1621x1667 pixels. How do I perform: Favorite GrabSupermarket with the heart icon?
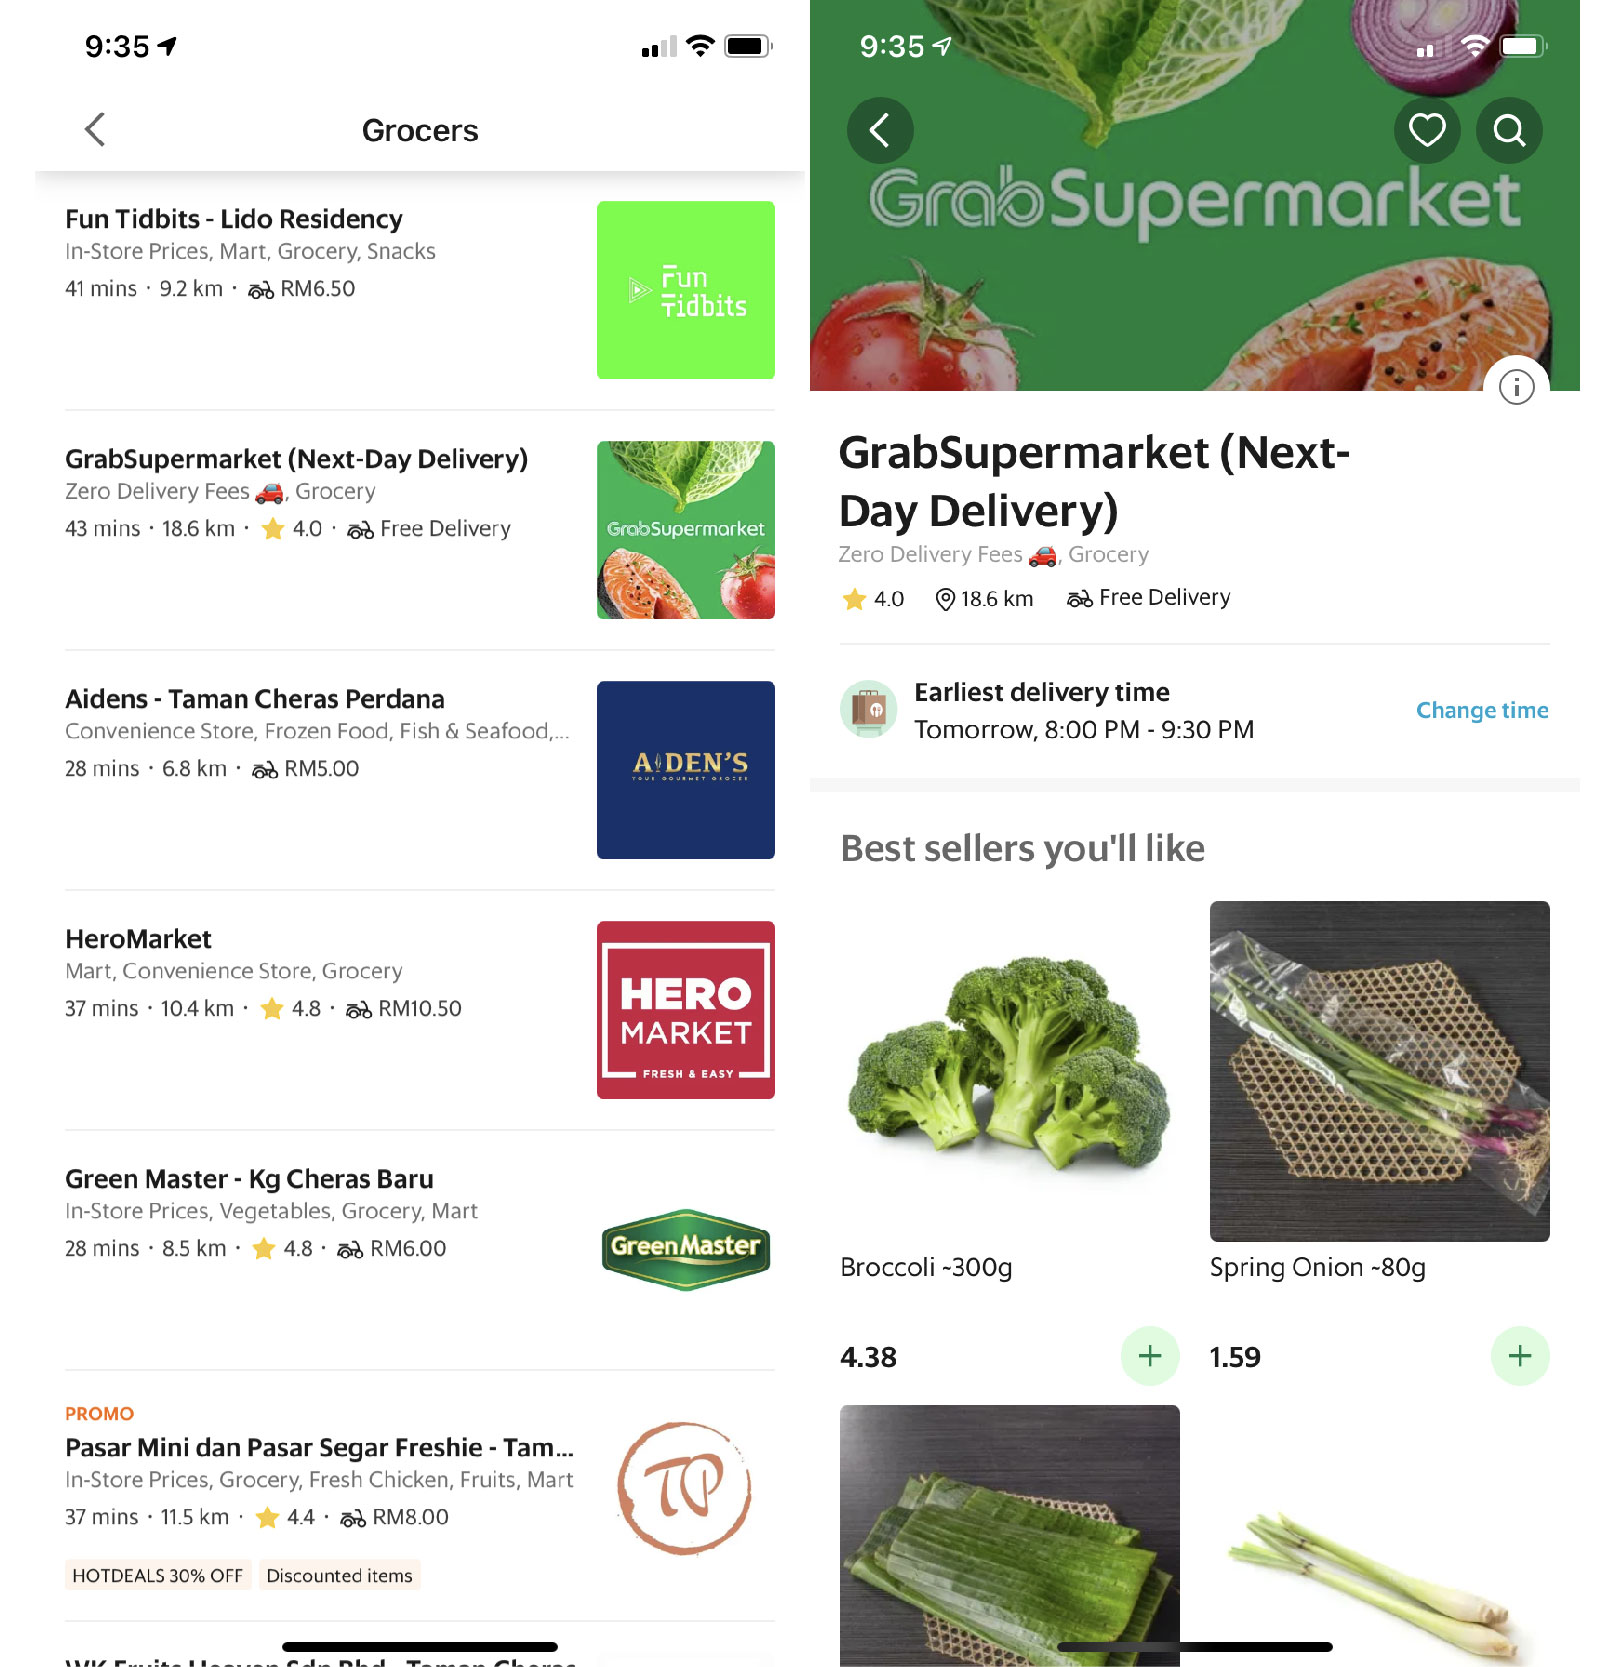1427,130
